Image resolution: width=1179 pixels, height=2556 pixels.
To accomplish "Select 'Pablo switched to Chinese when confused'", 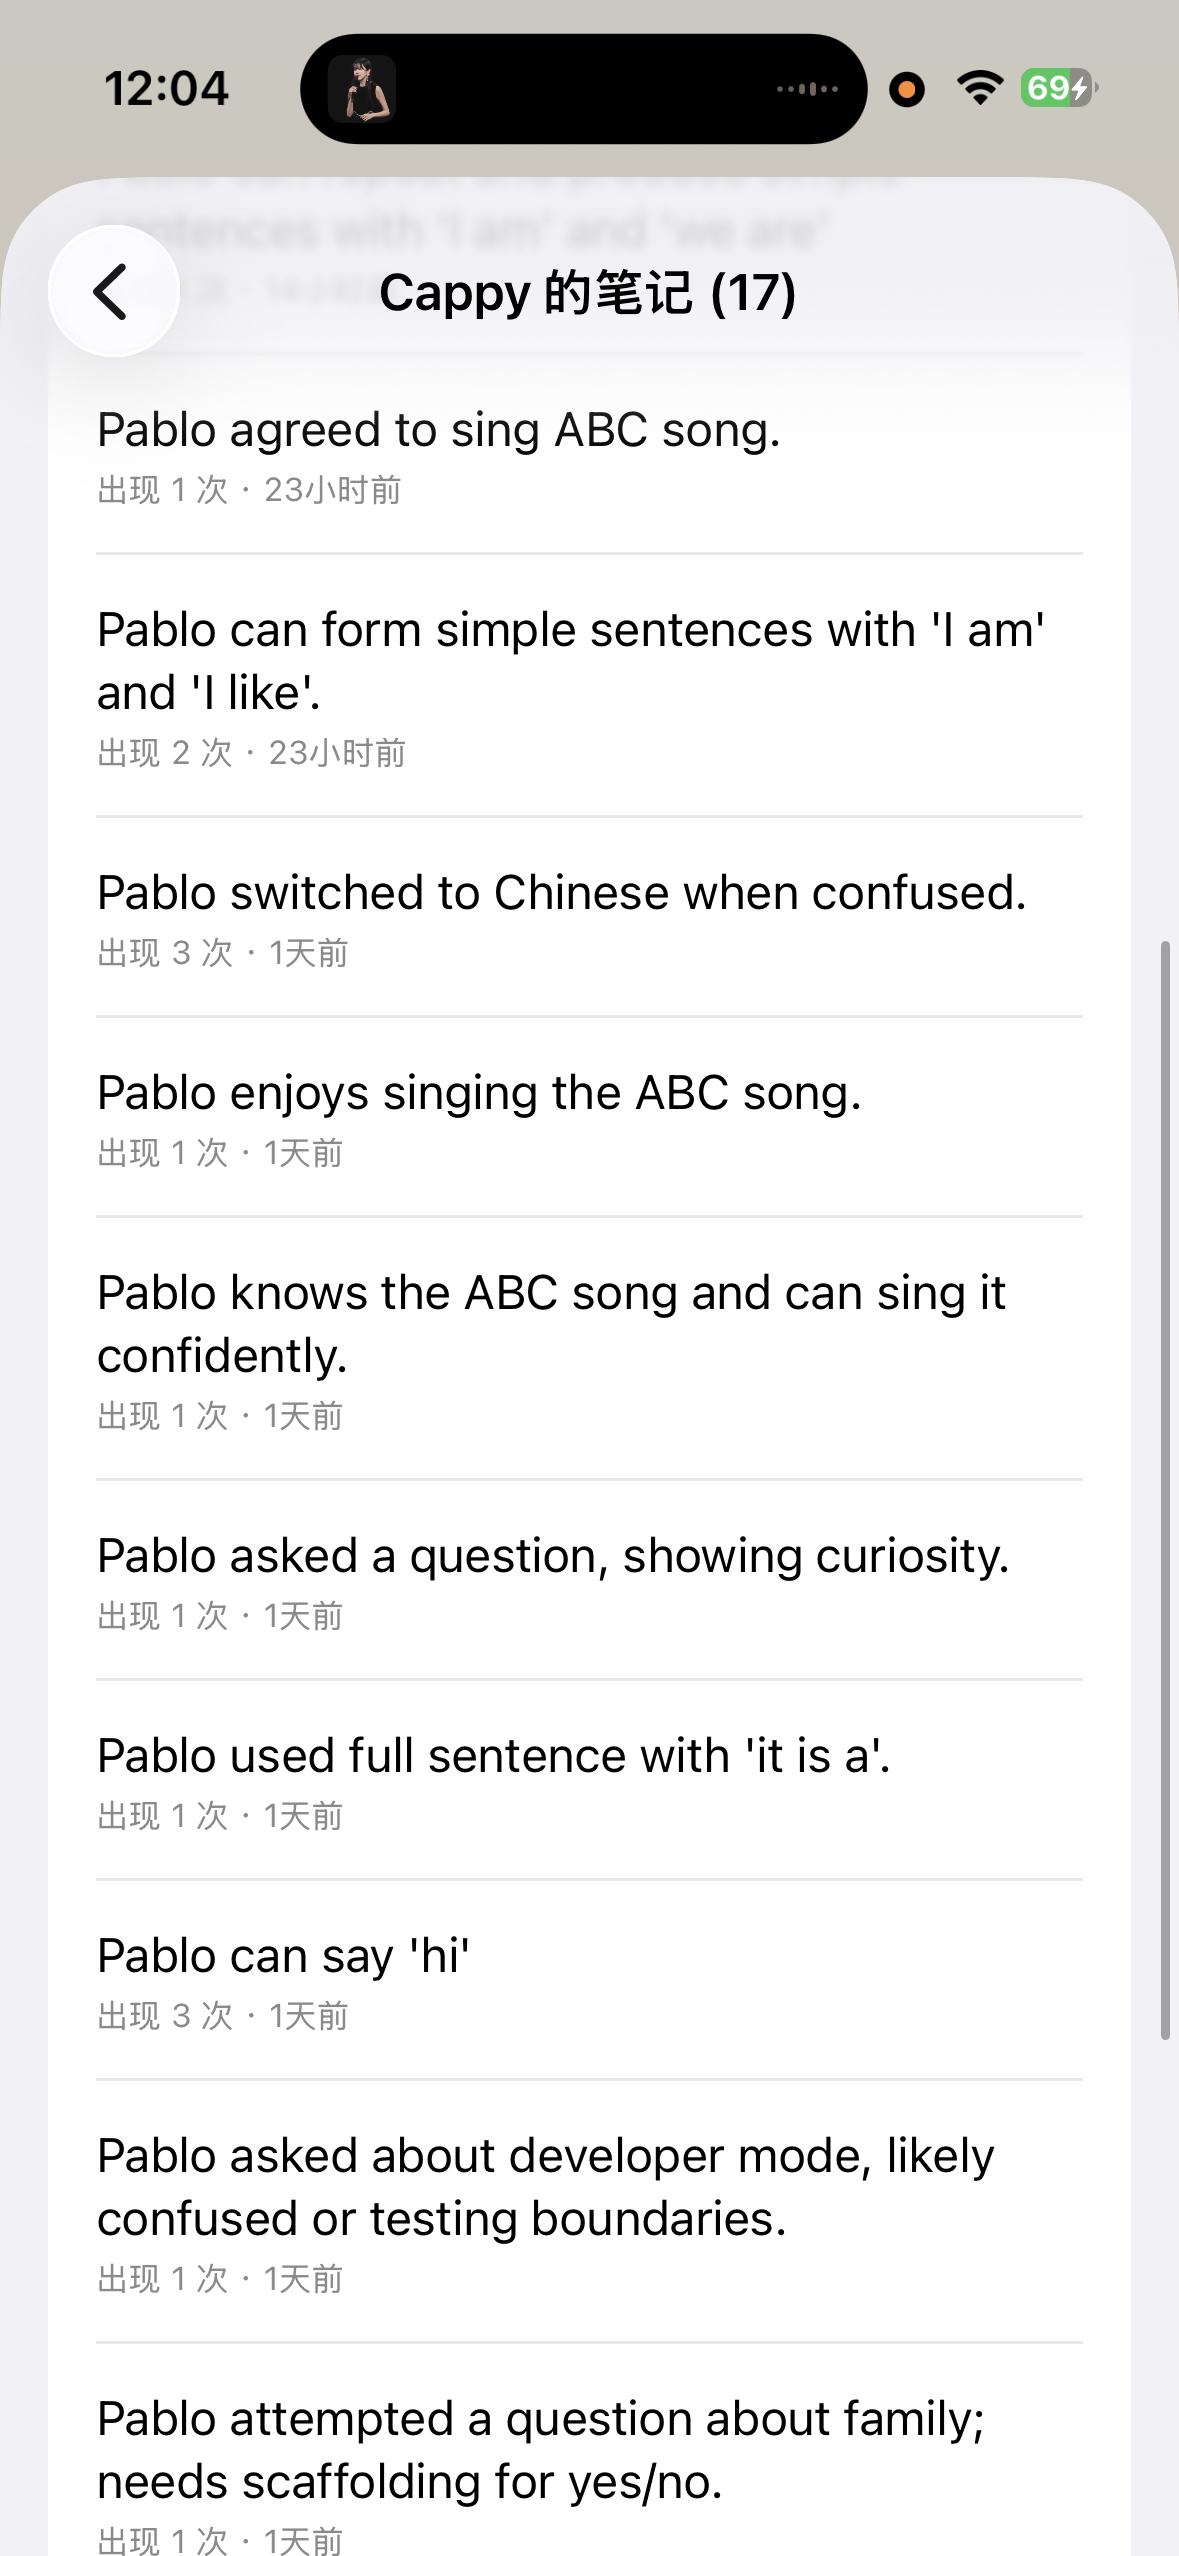I will 589,918.
